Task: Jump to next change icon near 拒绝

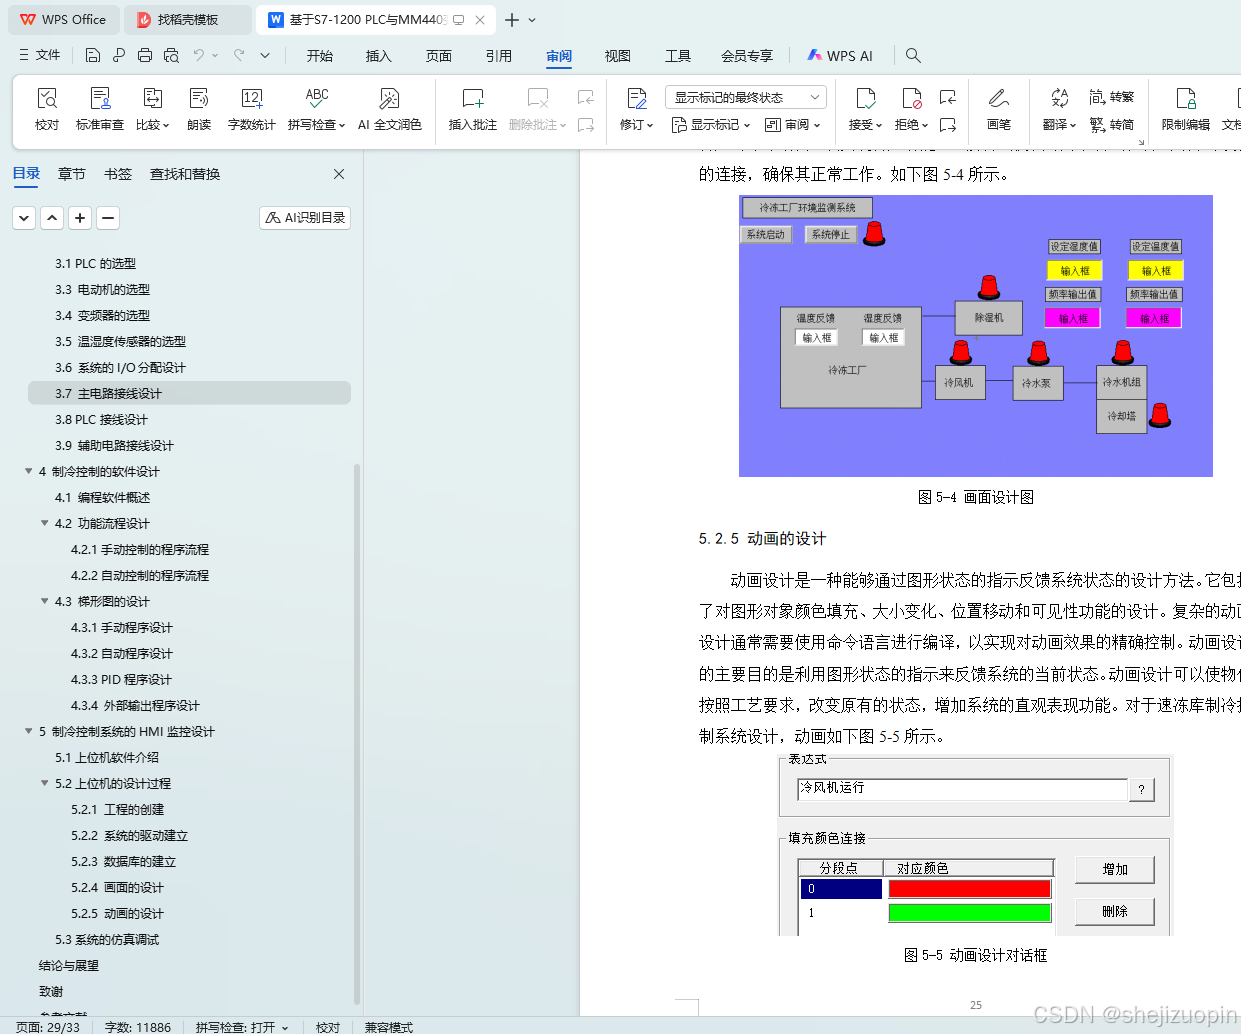Action: (x=948, y=125)
